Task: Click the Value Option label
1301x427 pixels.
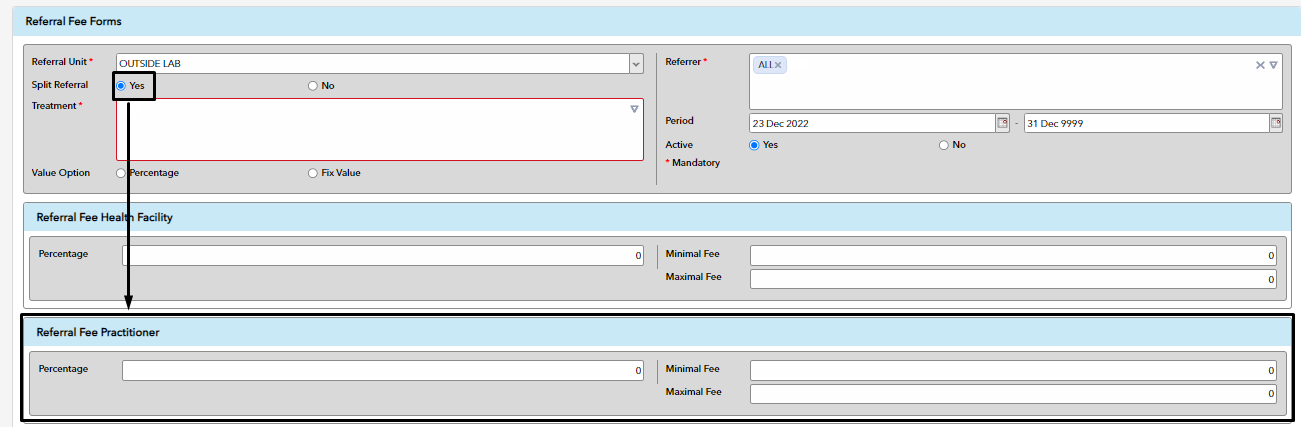Action: tap(61, 173)
